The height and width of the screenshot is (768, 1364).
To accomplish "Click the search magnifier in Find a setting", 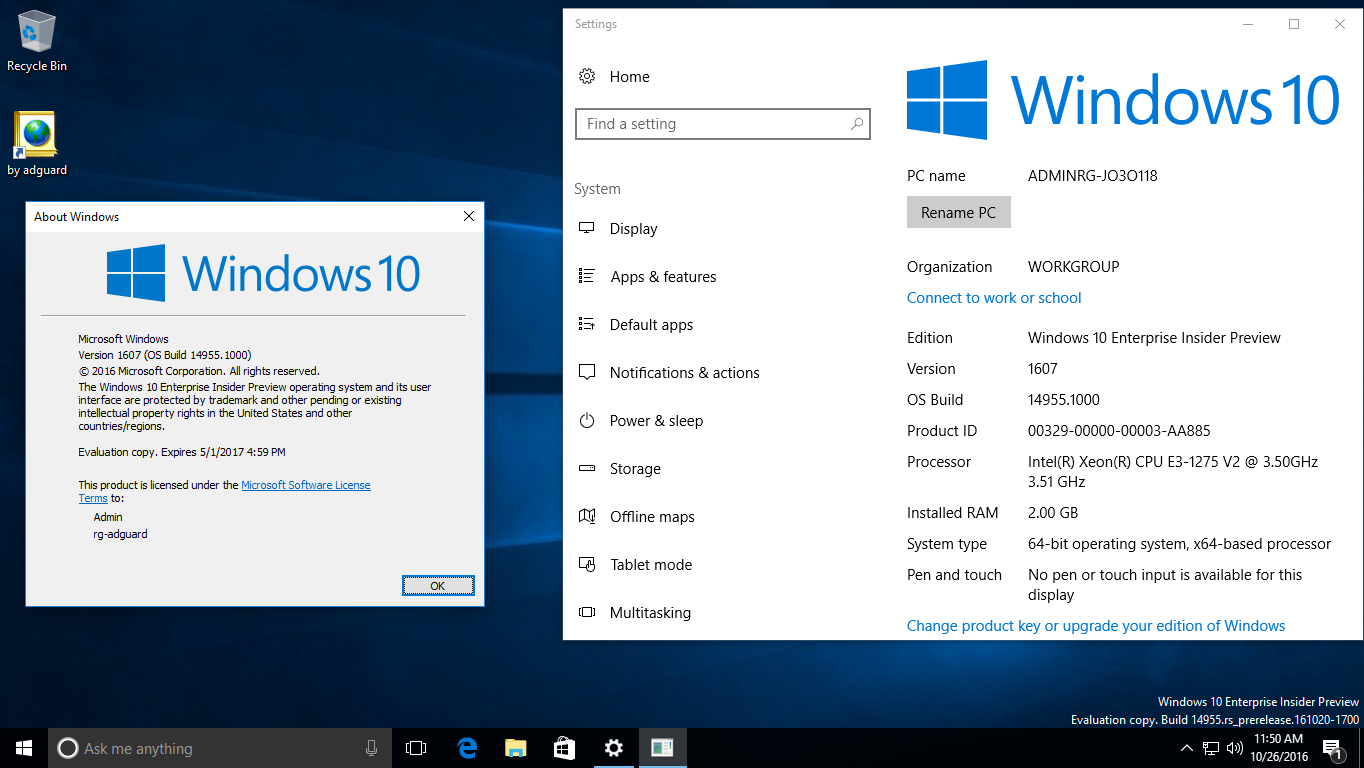I will tap(857, 124).
